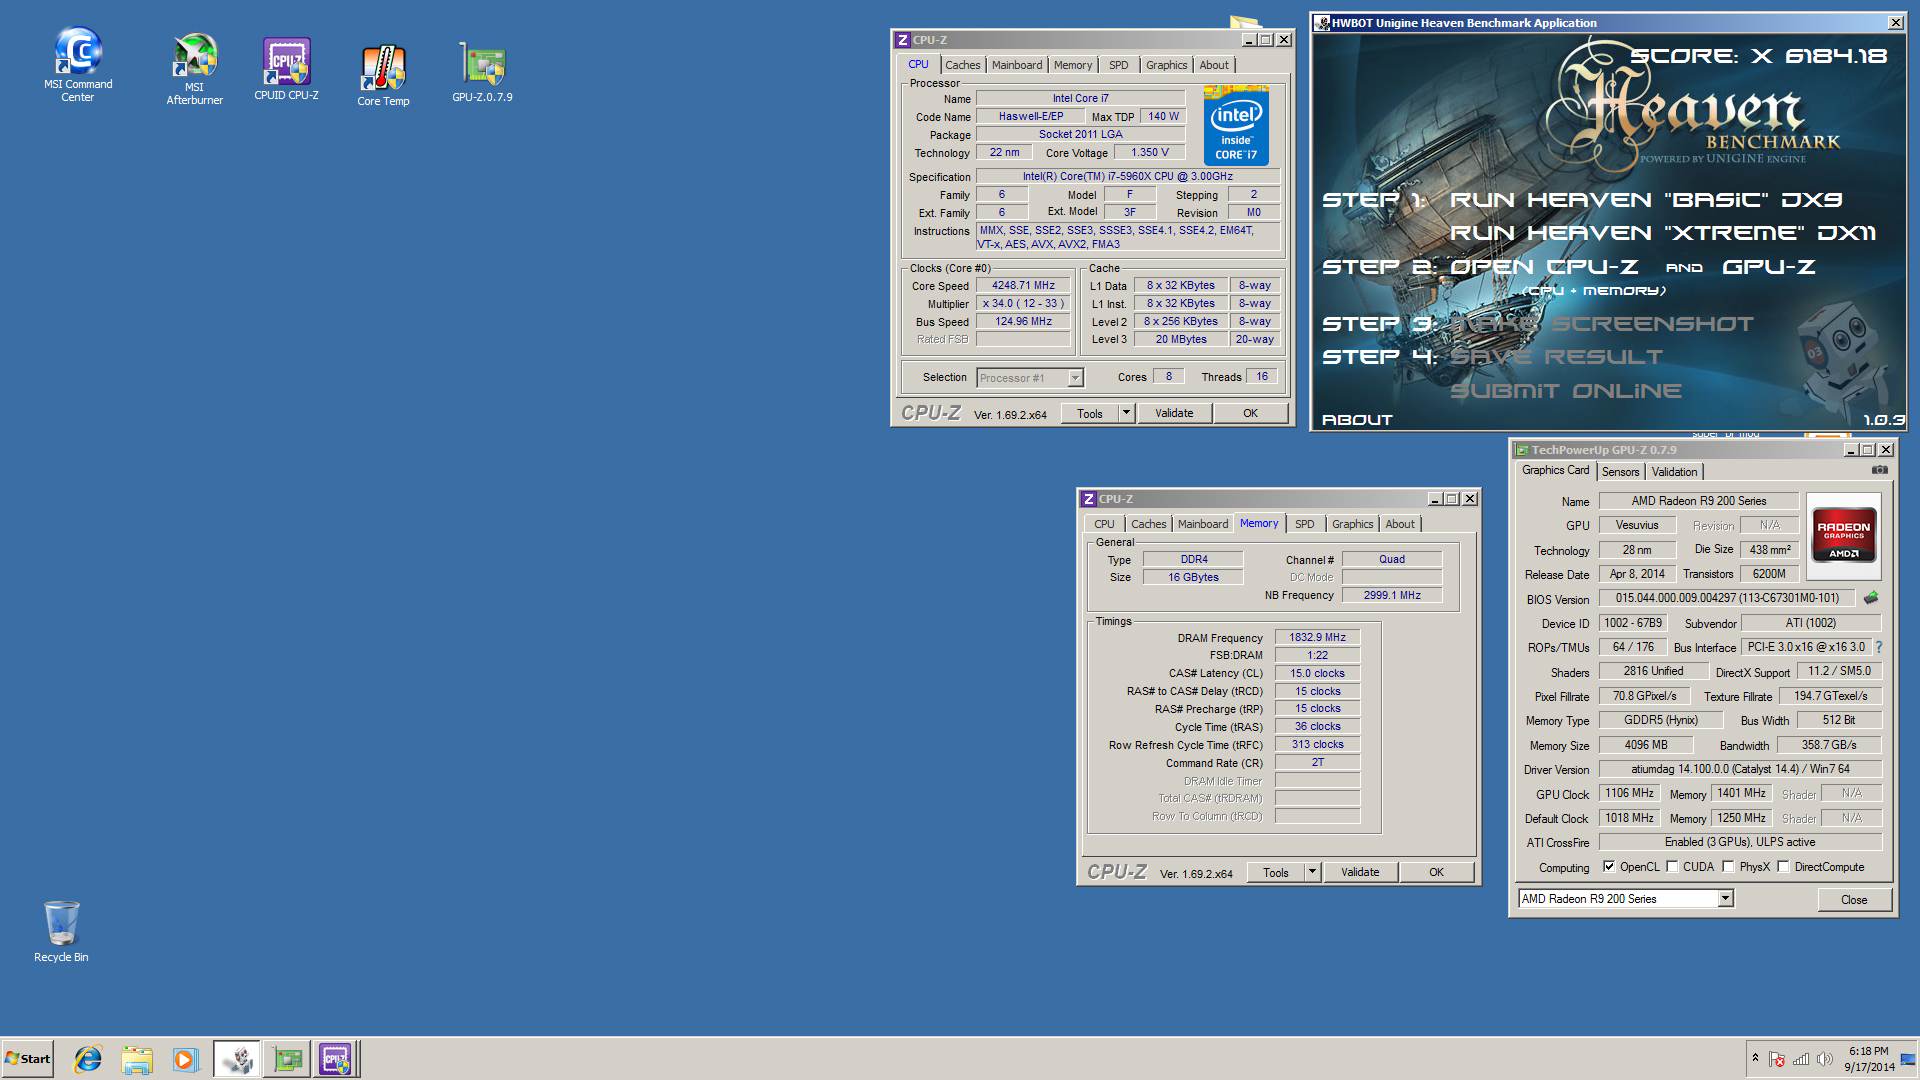Switch to SPD tab in CPU-Z processor window

pos(1118,65)
